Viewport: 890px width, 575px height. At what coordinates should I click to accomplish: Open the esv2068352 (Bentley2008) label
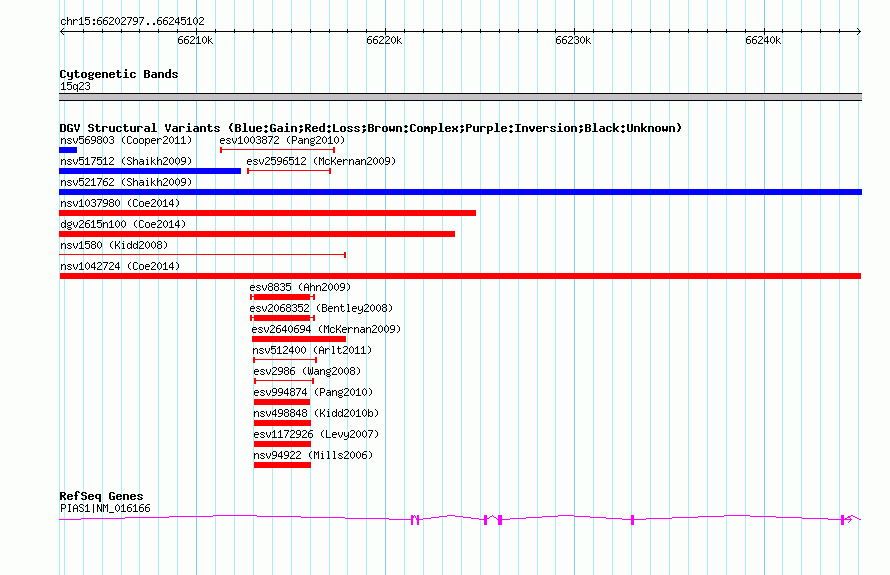(x=321, y=308)
